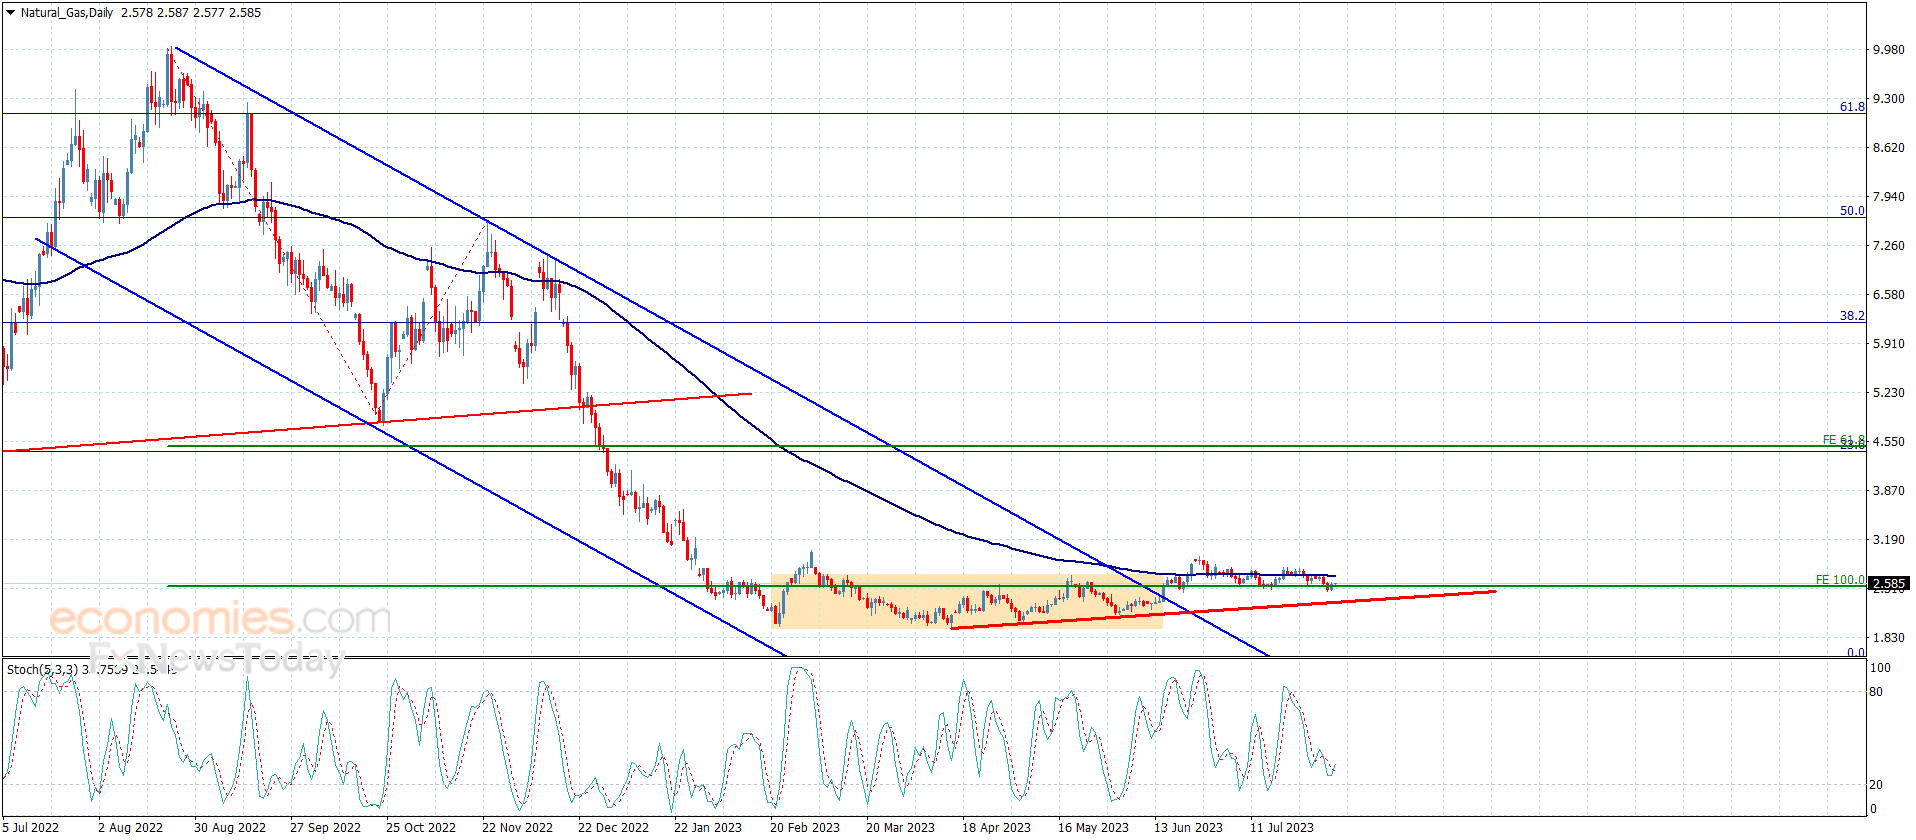Click the 16 May 2023 date label

(1093, 828)
